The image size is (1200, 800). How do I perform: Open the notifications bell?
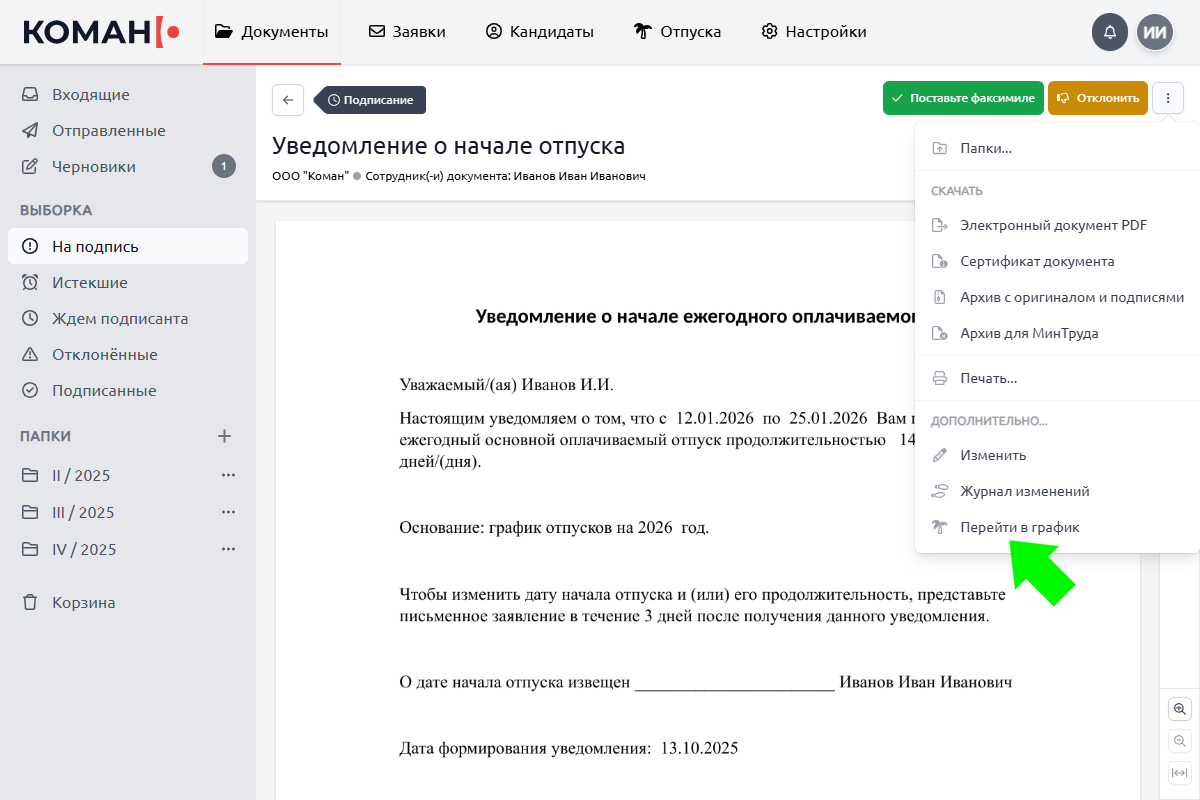(1110, 32)
